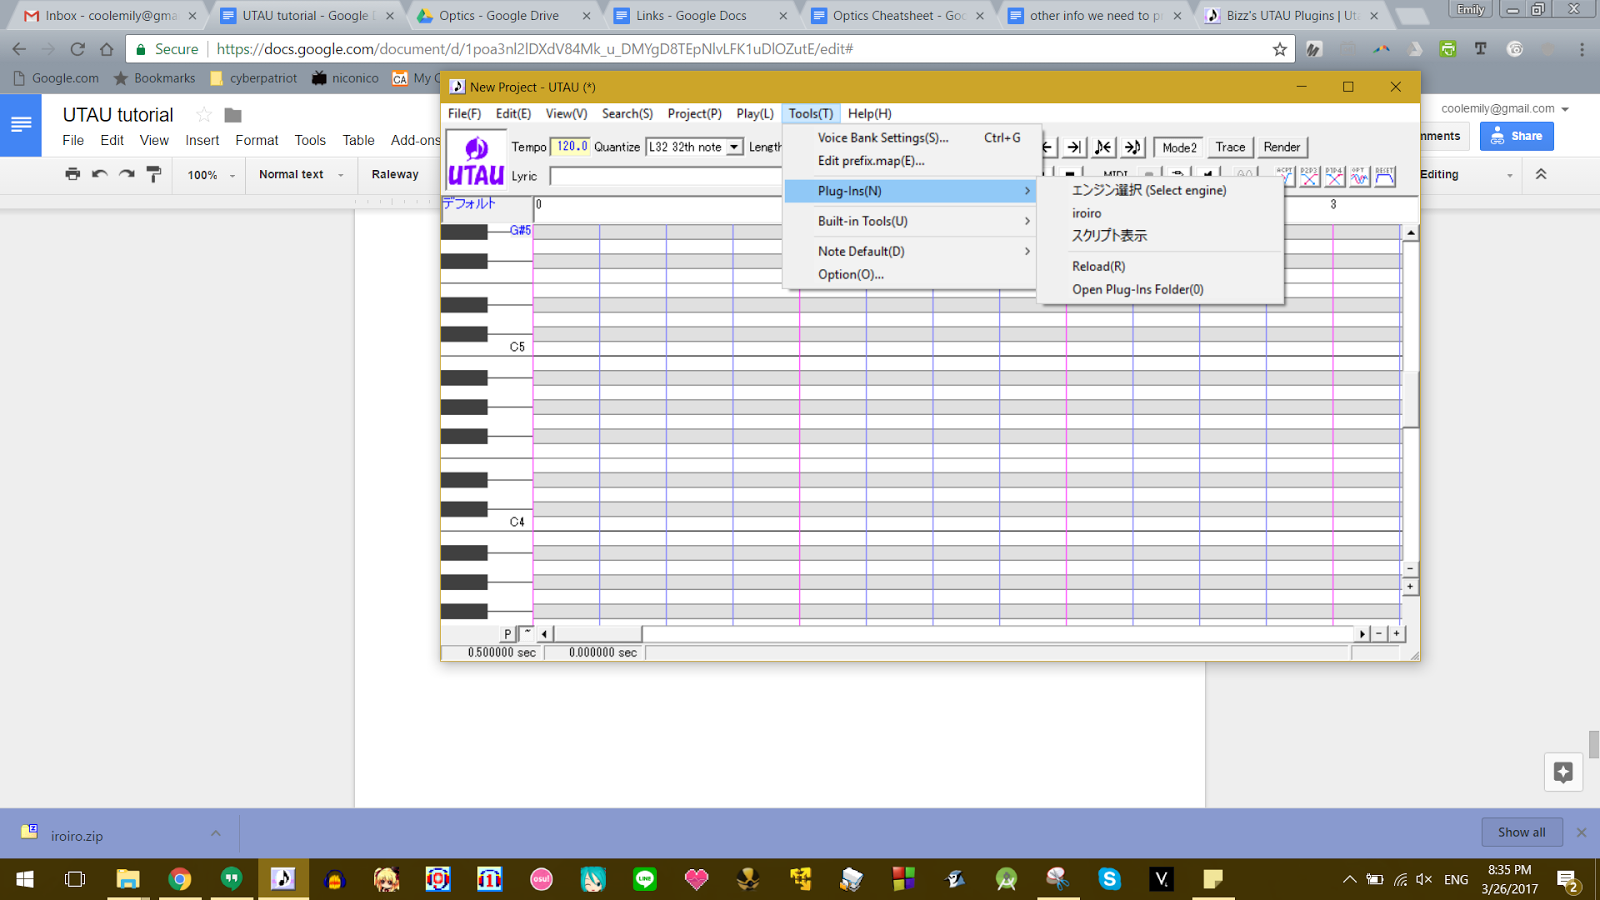Click Reload(R) in the Plug-Ins submenu
The width and height of the screenshot is (1600, 900).
(x=1160, y=266)
